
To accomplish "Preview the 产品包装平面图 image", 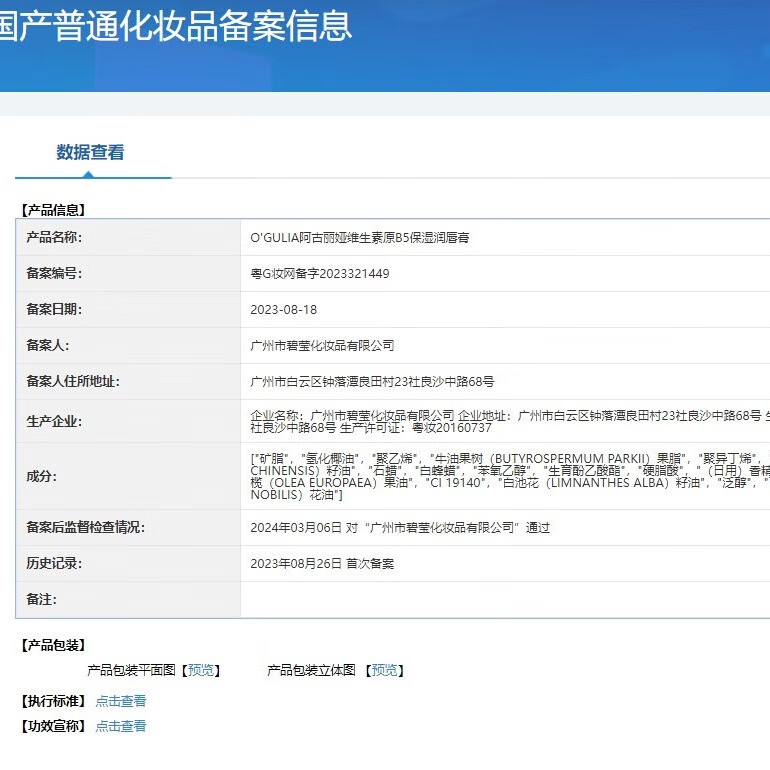I will [x=201, y=670].
